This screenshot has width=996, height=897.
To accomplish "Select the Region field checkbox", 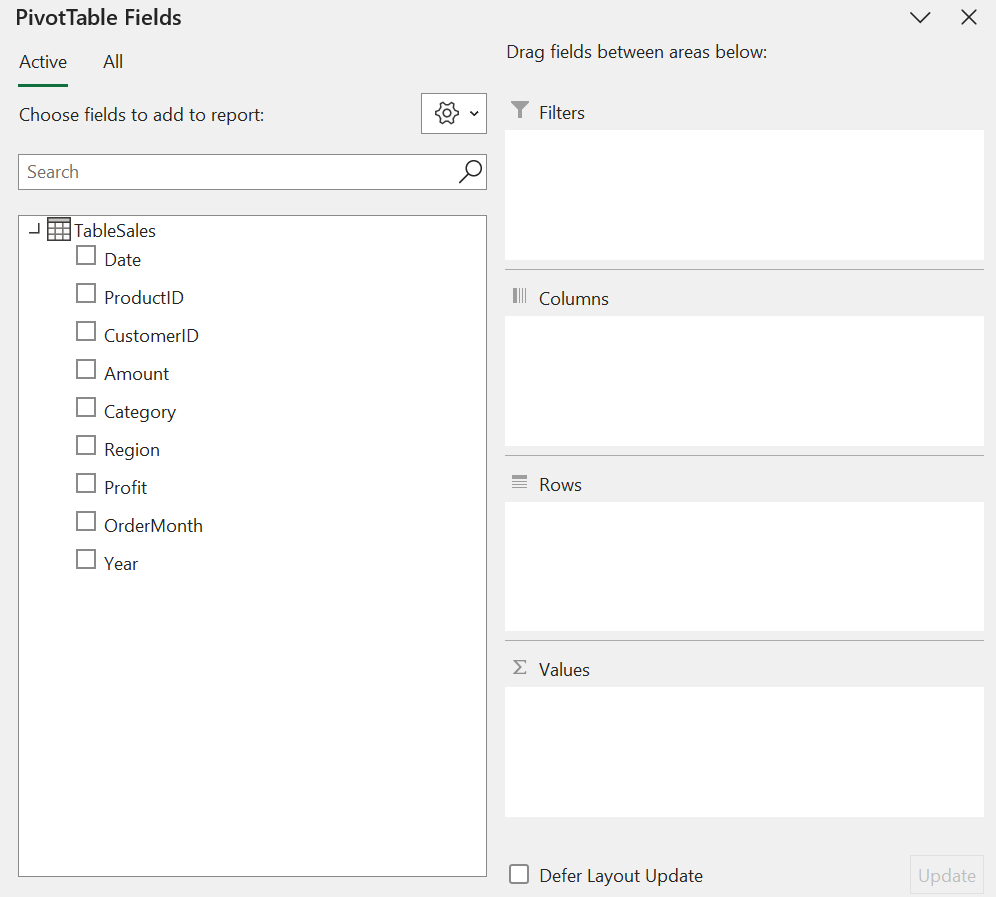I will (x=86, y=446).
